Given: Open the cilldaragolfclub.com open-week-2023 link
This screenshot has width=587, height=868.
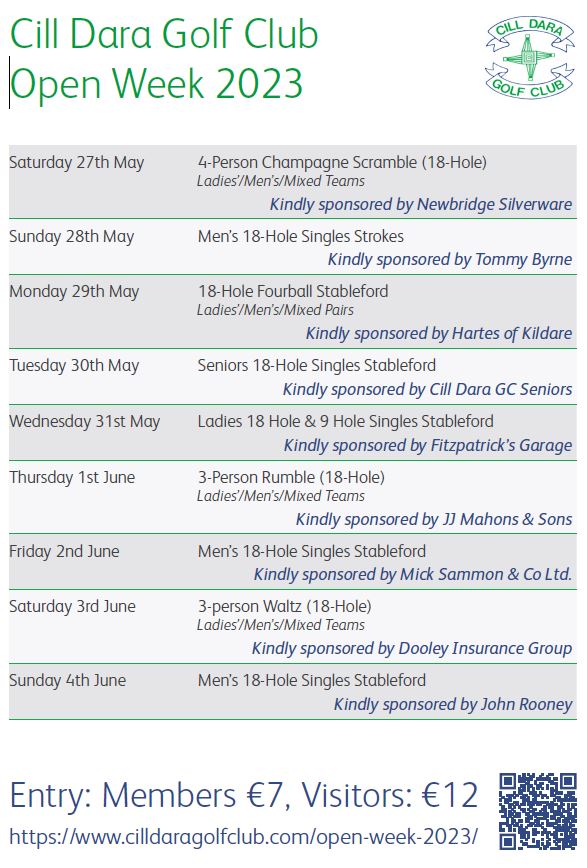Looking at the screenshot, I should (243, 836).
